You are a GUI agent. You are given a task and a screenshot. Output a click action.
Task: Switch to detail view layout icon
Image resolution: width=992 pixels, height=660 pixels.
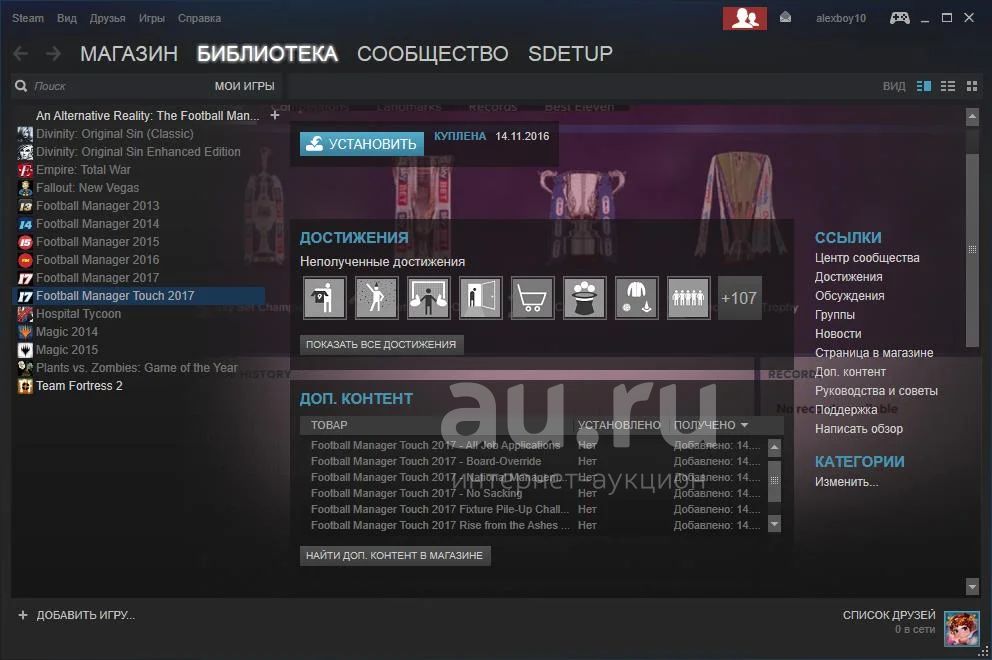pos(924,86)
